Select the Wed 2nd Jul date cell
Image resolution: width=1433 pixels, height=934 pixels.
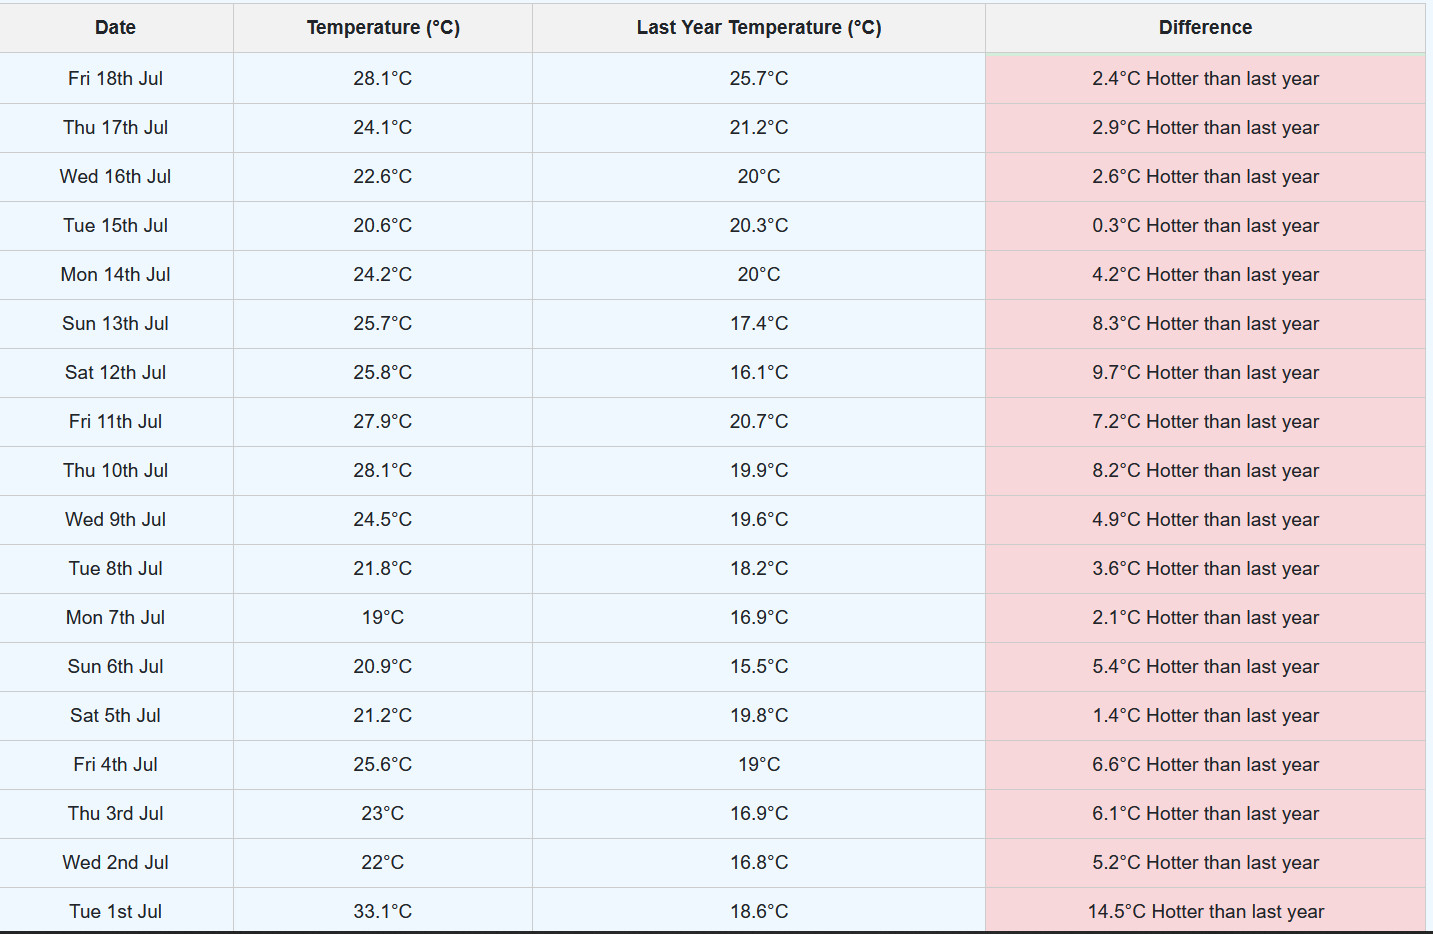tap(115, 862)
